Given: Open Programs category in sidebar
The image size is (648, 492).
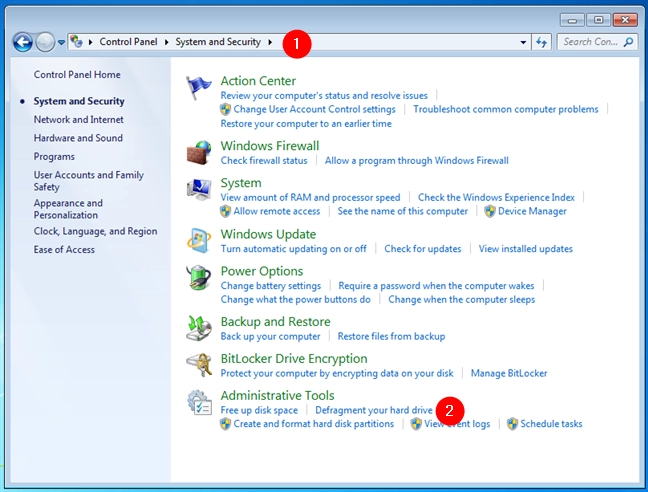Looking at the screenshot, I should [x=54, y=157].
